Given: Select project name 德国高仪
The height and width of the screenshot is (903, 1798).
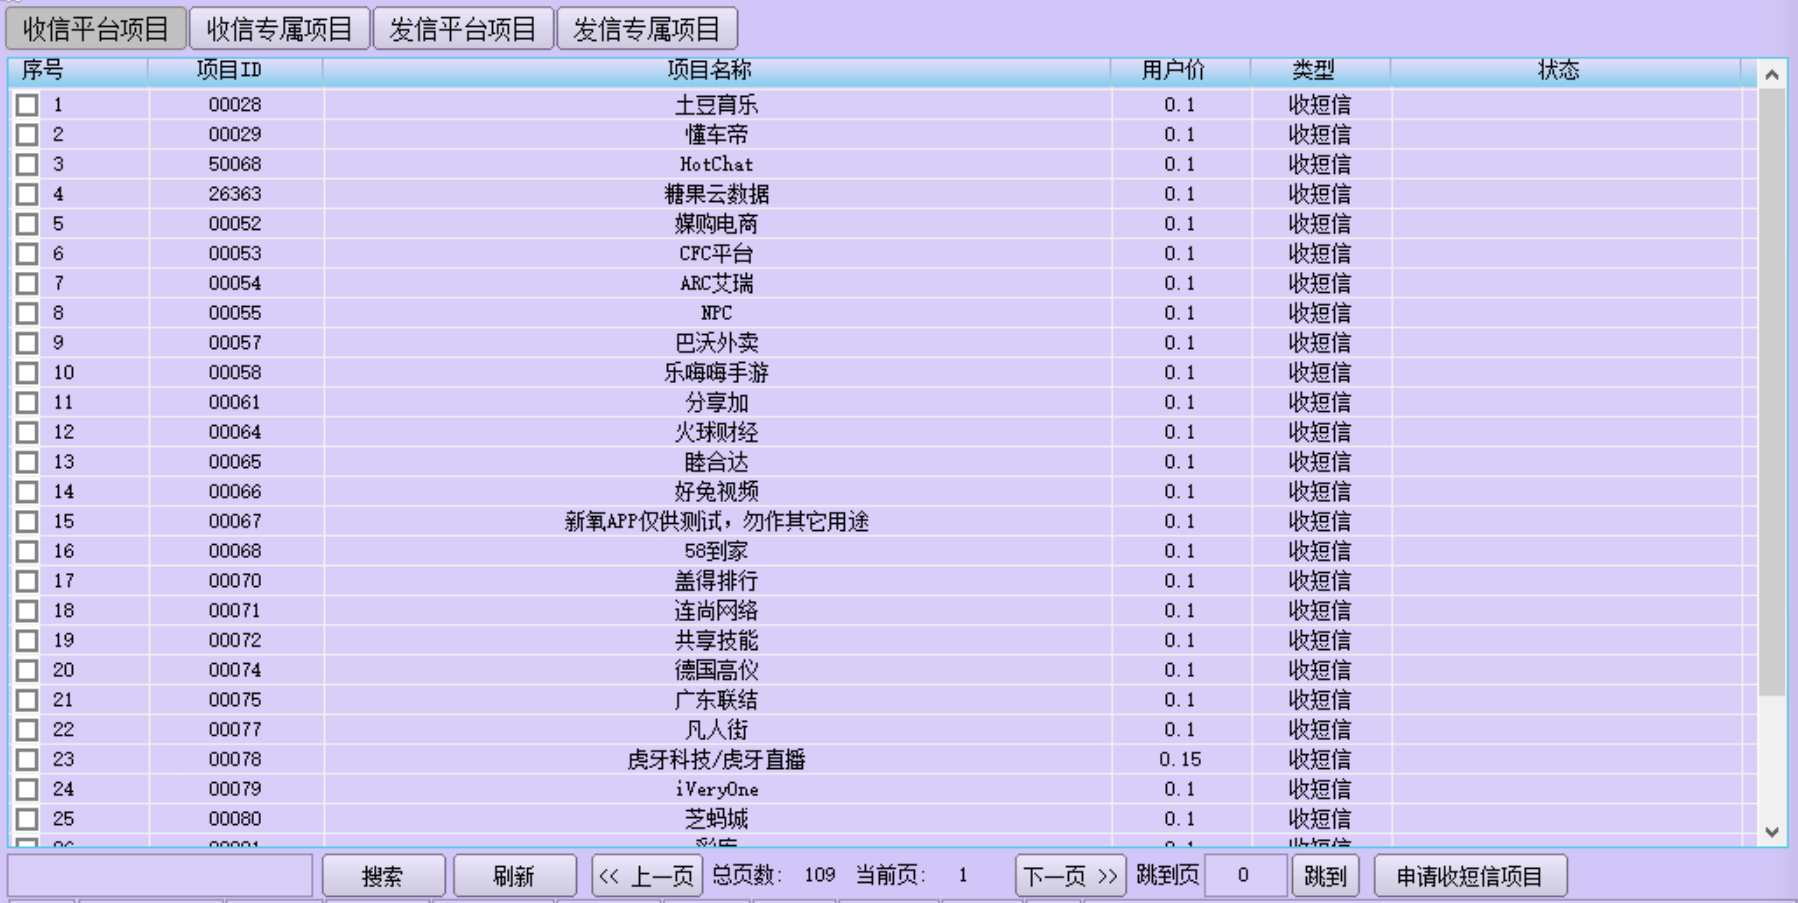Looking at the screenshot, I should 716,671.
